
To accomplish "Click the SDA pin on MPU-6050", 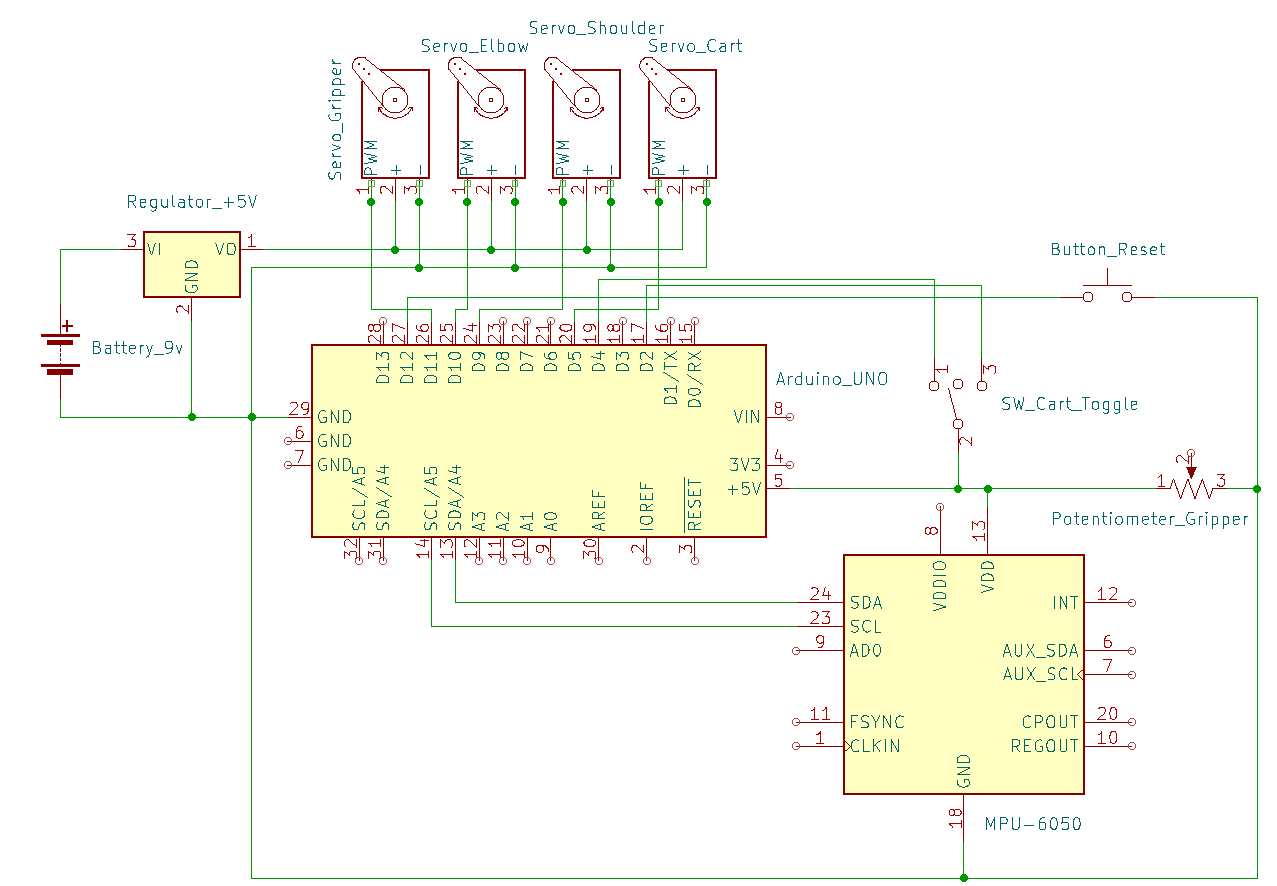I will (865, 603).
